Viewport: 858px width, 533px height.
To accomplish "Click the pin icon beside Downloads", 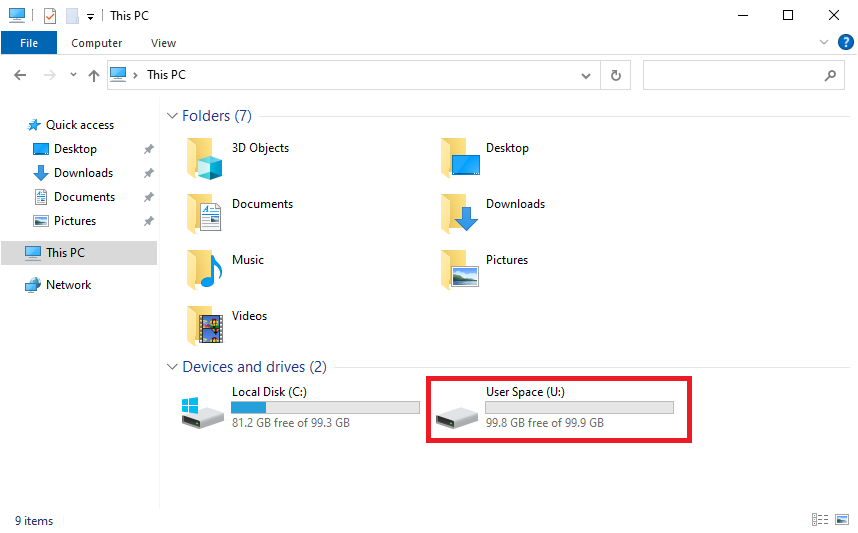I will 148,173.
